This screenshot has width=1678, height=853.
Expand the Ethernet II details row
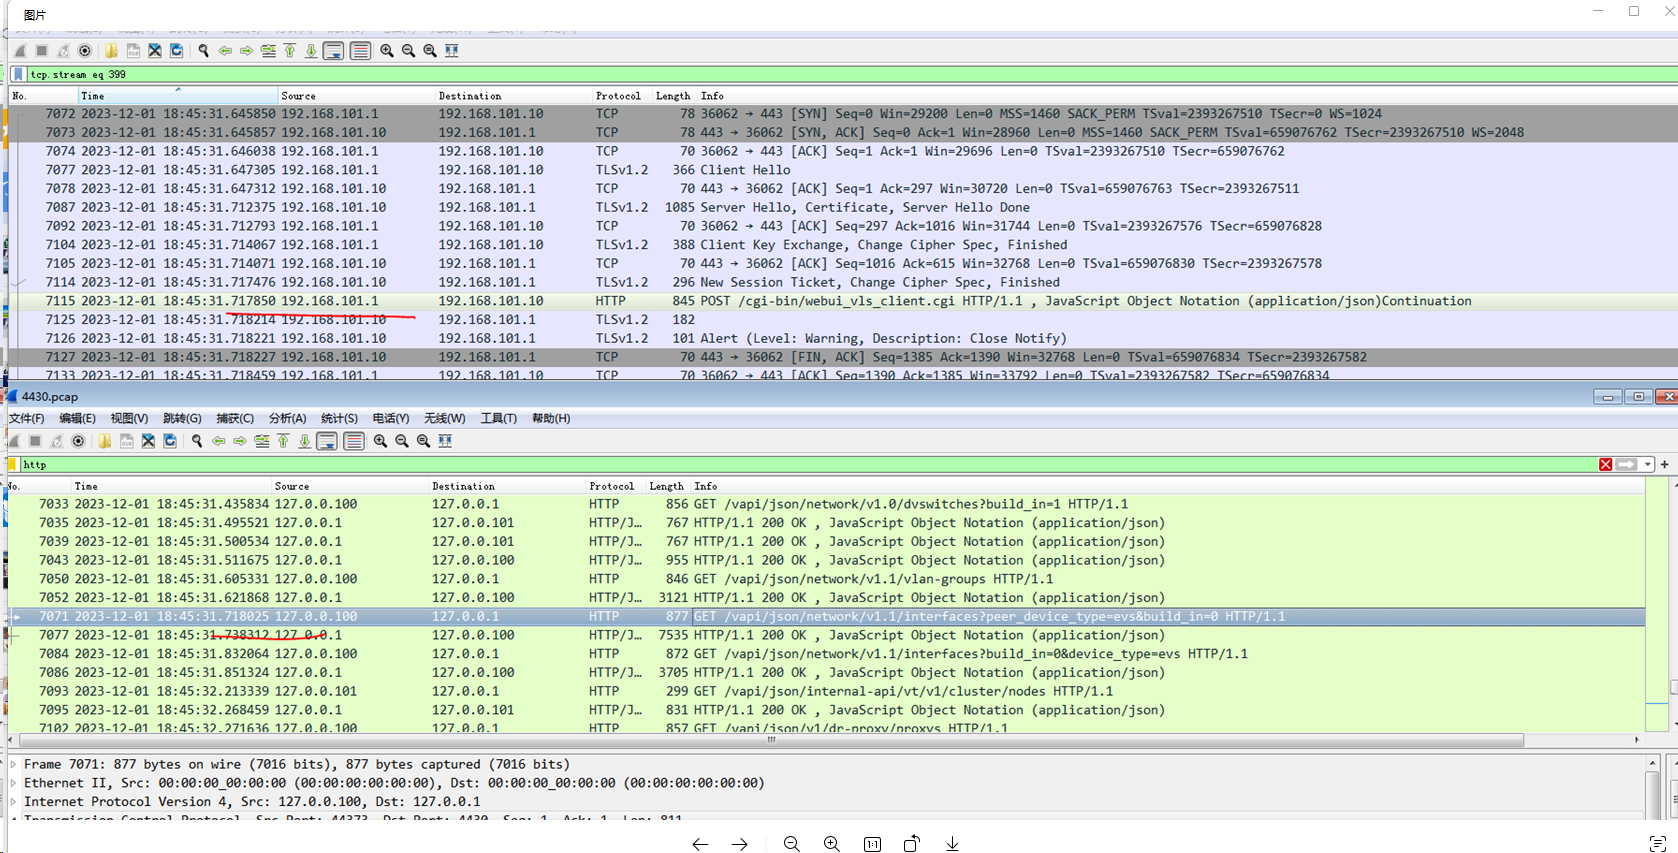[14, 783]
